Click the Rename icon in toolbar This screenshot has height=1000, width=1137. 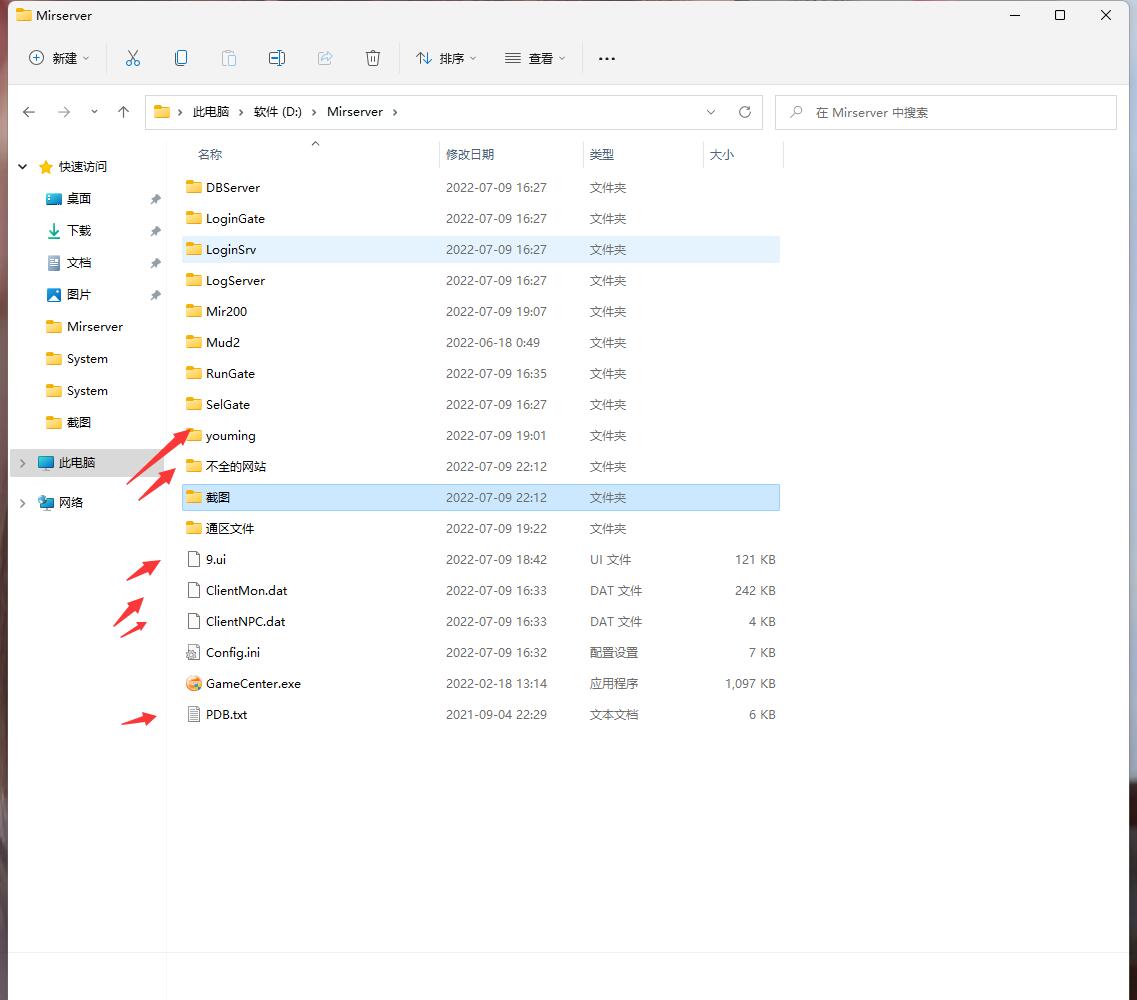click(277, 58)
